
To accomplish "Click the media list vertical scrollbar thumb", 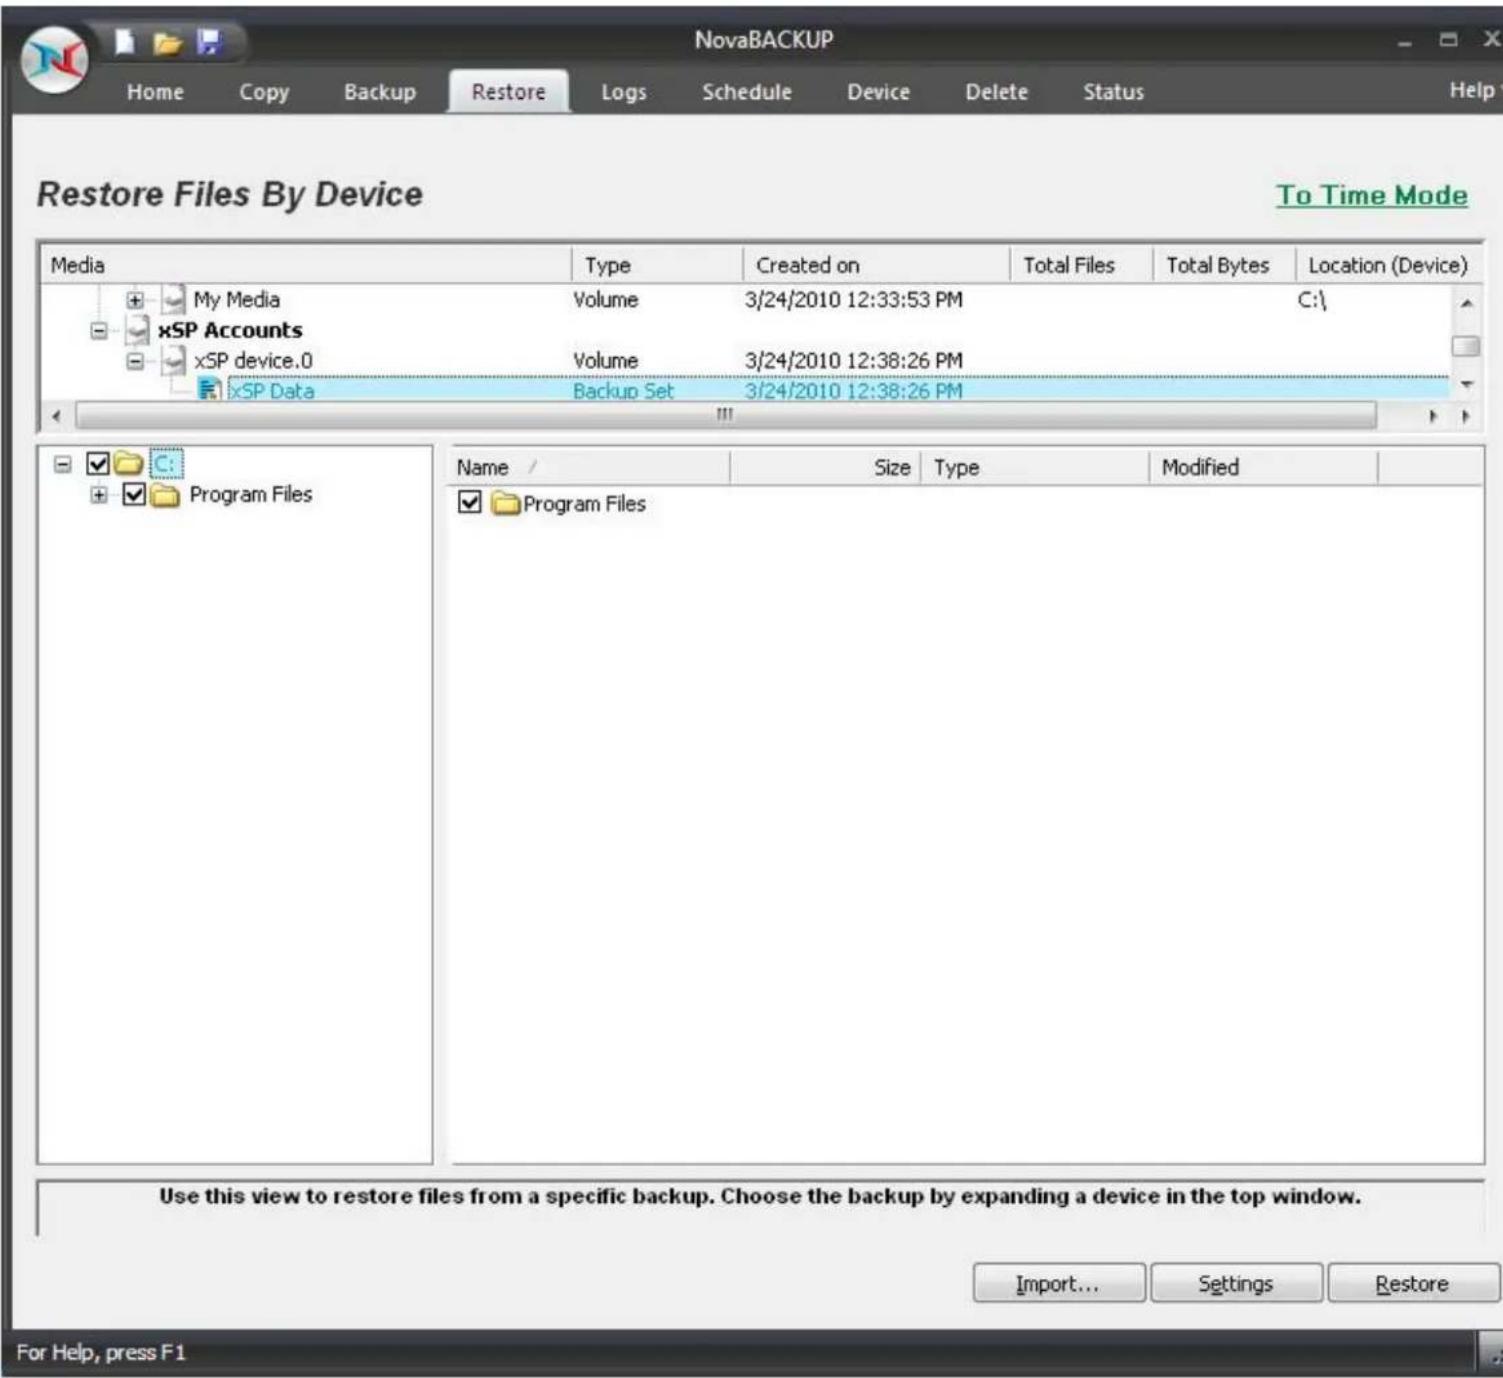I will 1465,346.
